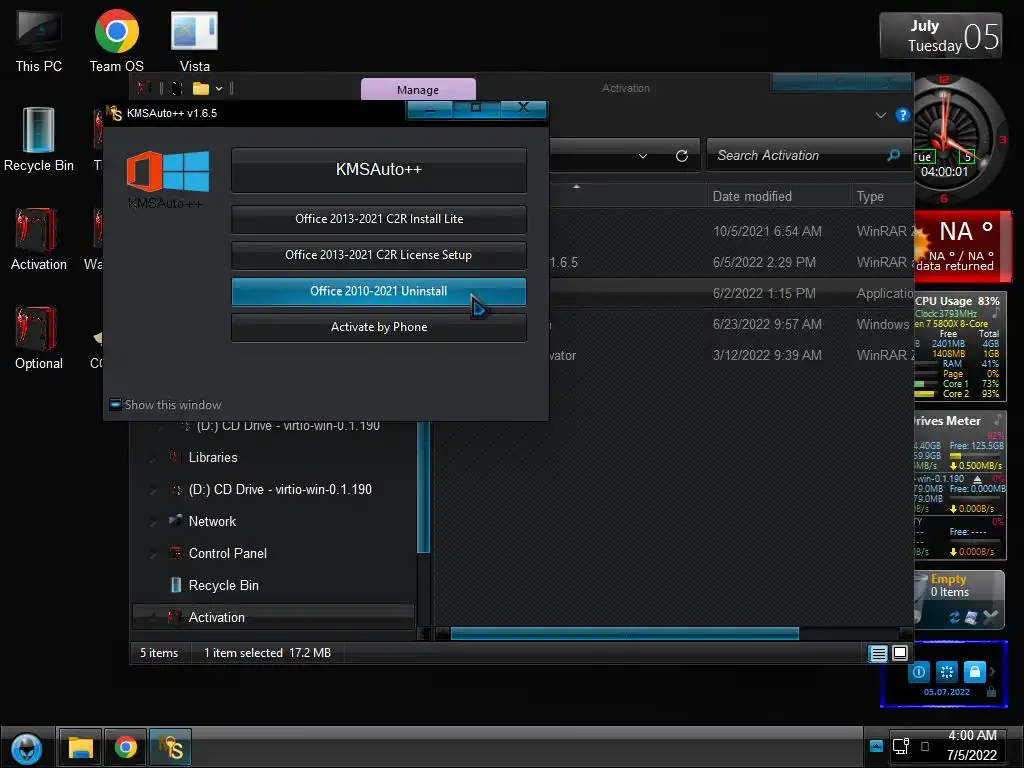Open the Optional folder desktop icon

coord(39,338)
